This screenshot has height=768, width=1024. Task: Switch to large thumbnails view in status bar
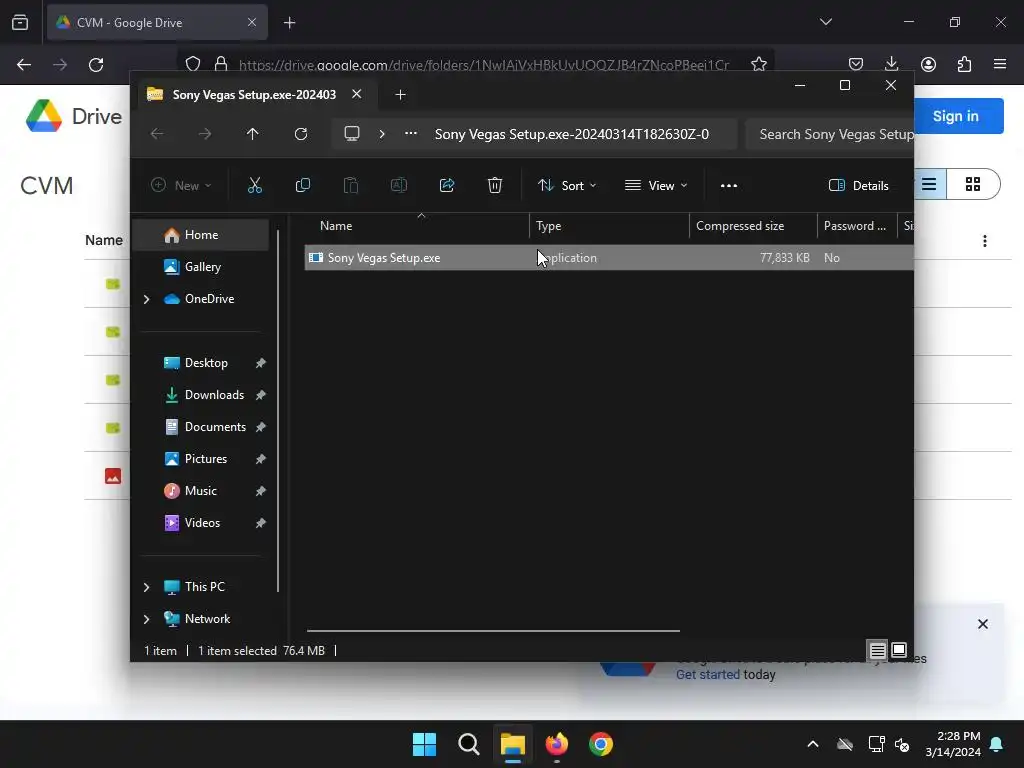click(899, 650)
